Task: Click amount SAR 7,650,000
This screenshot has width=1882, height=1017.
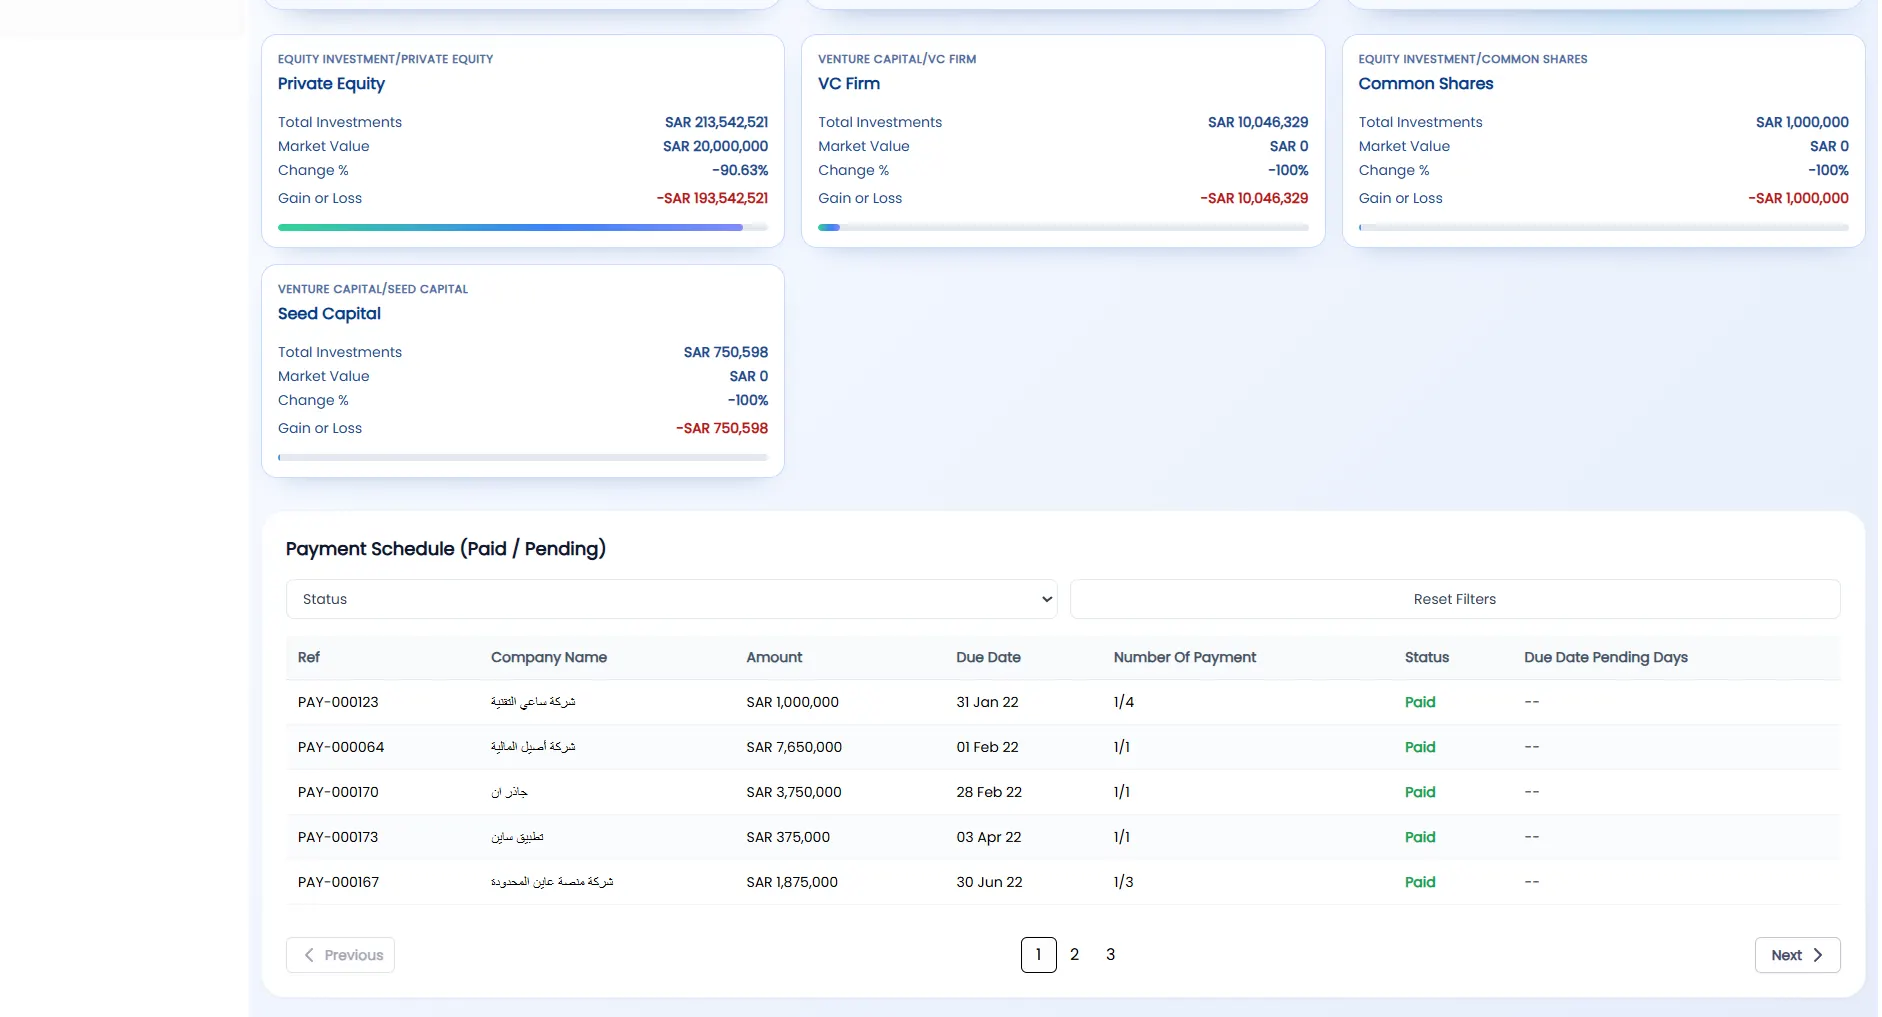Action: click(x=794, y=747)
